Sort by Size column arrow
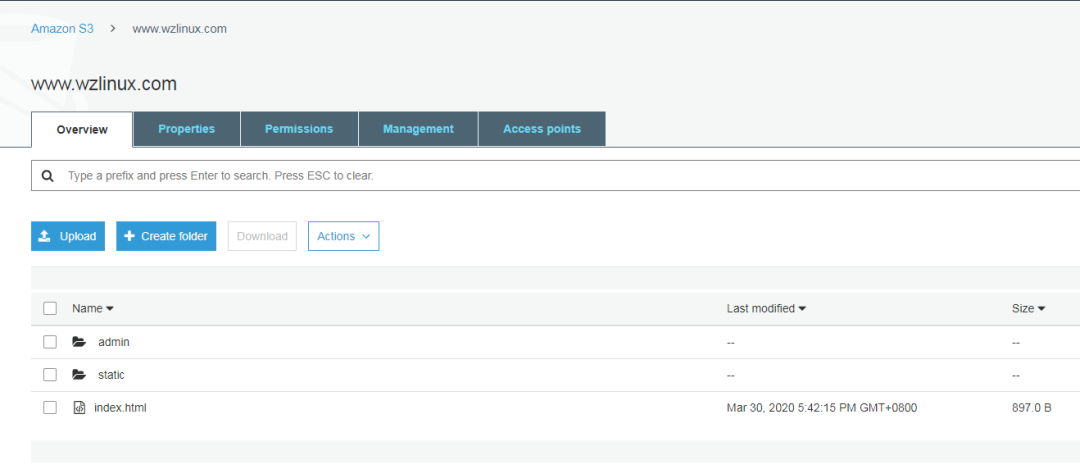Screen dimensions: 1080x469 1041,309
